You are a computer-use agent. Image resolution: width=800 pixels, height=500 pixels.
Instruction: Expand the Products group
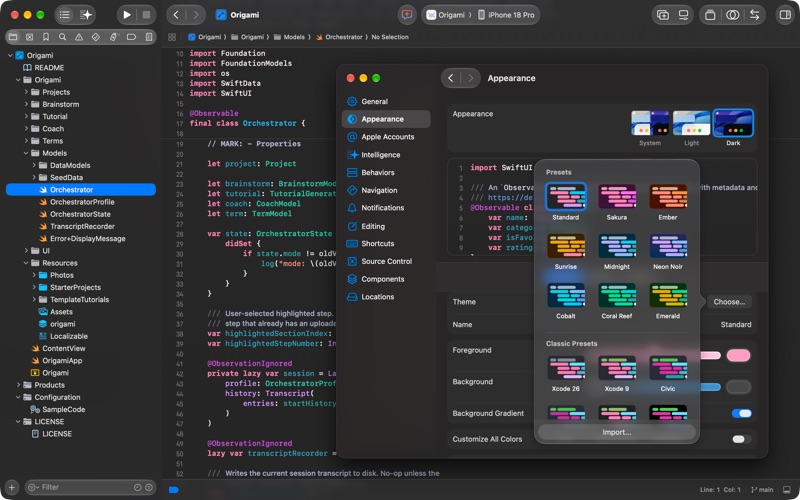pos(18,385)
